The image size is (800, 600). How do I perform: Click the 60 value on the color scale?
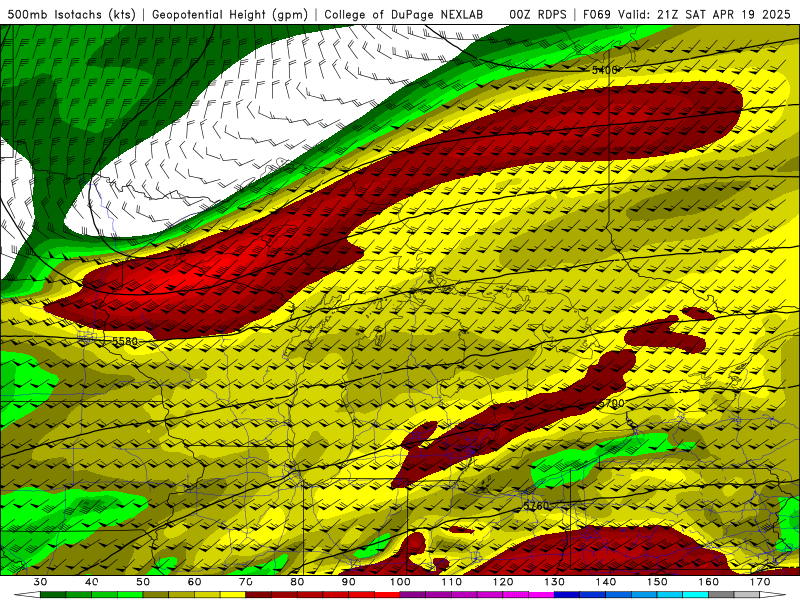[194, 582]
